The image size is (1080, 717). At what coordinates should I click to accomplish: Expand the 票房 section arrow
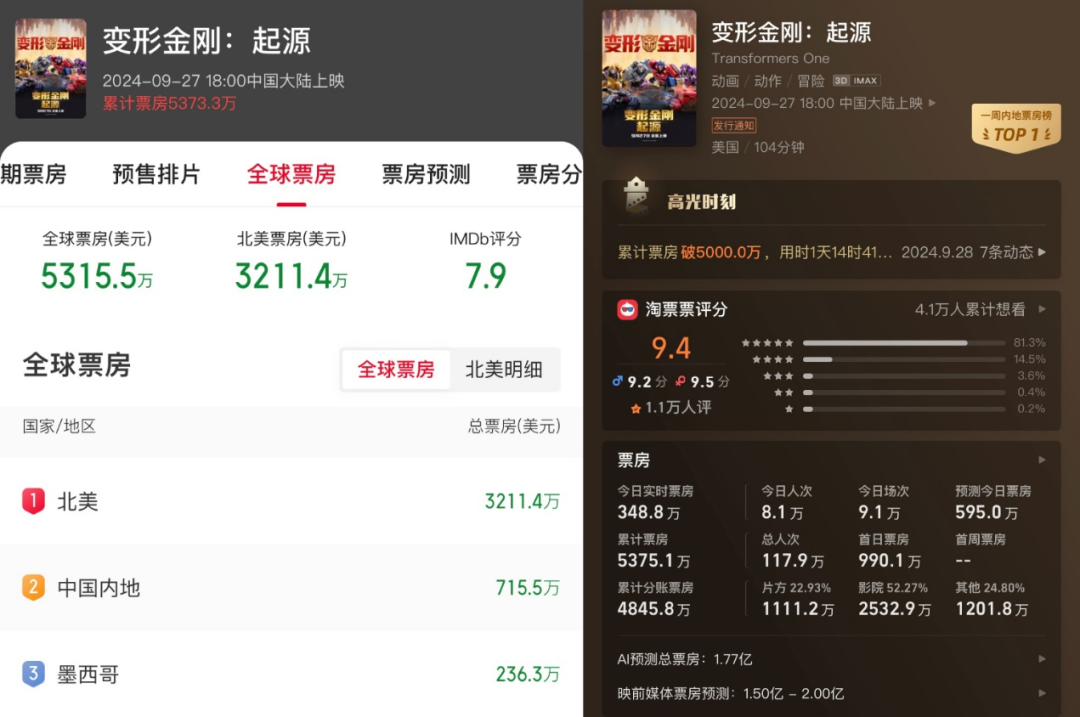pyautogui.click(x=1042, y=459)
